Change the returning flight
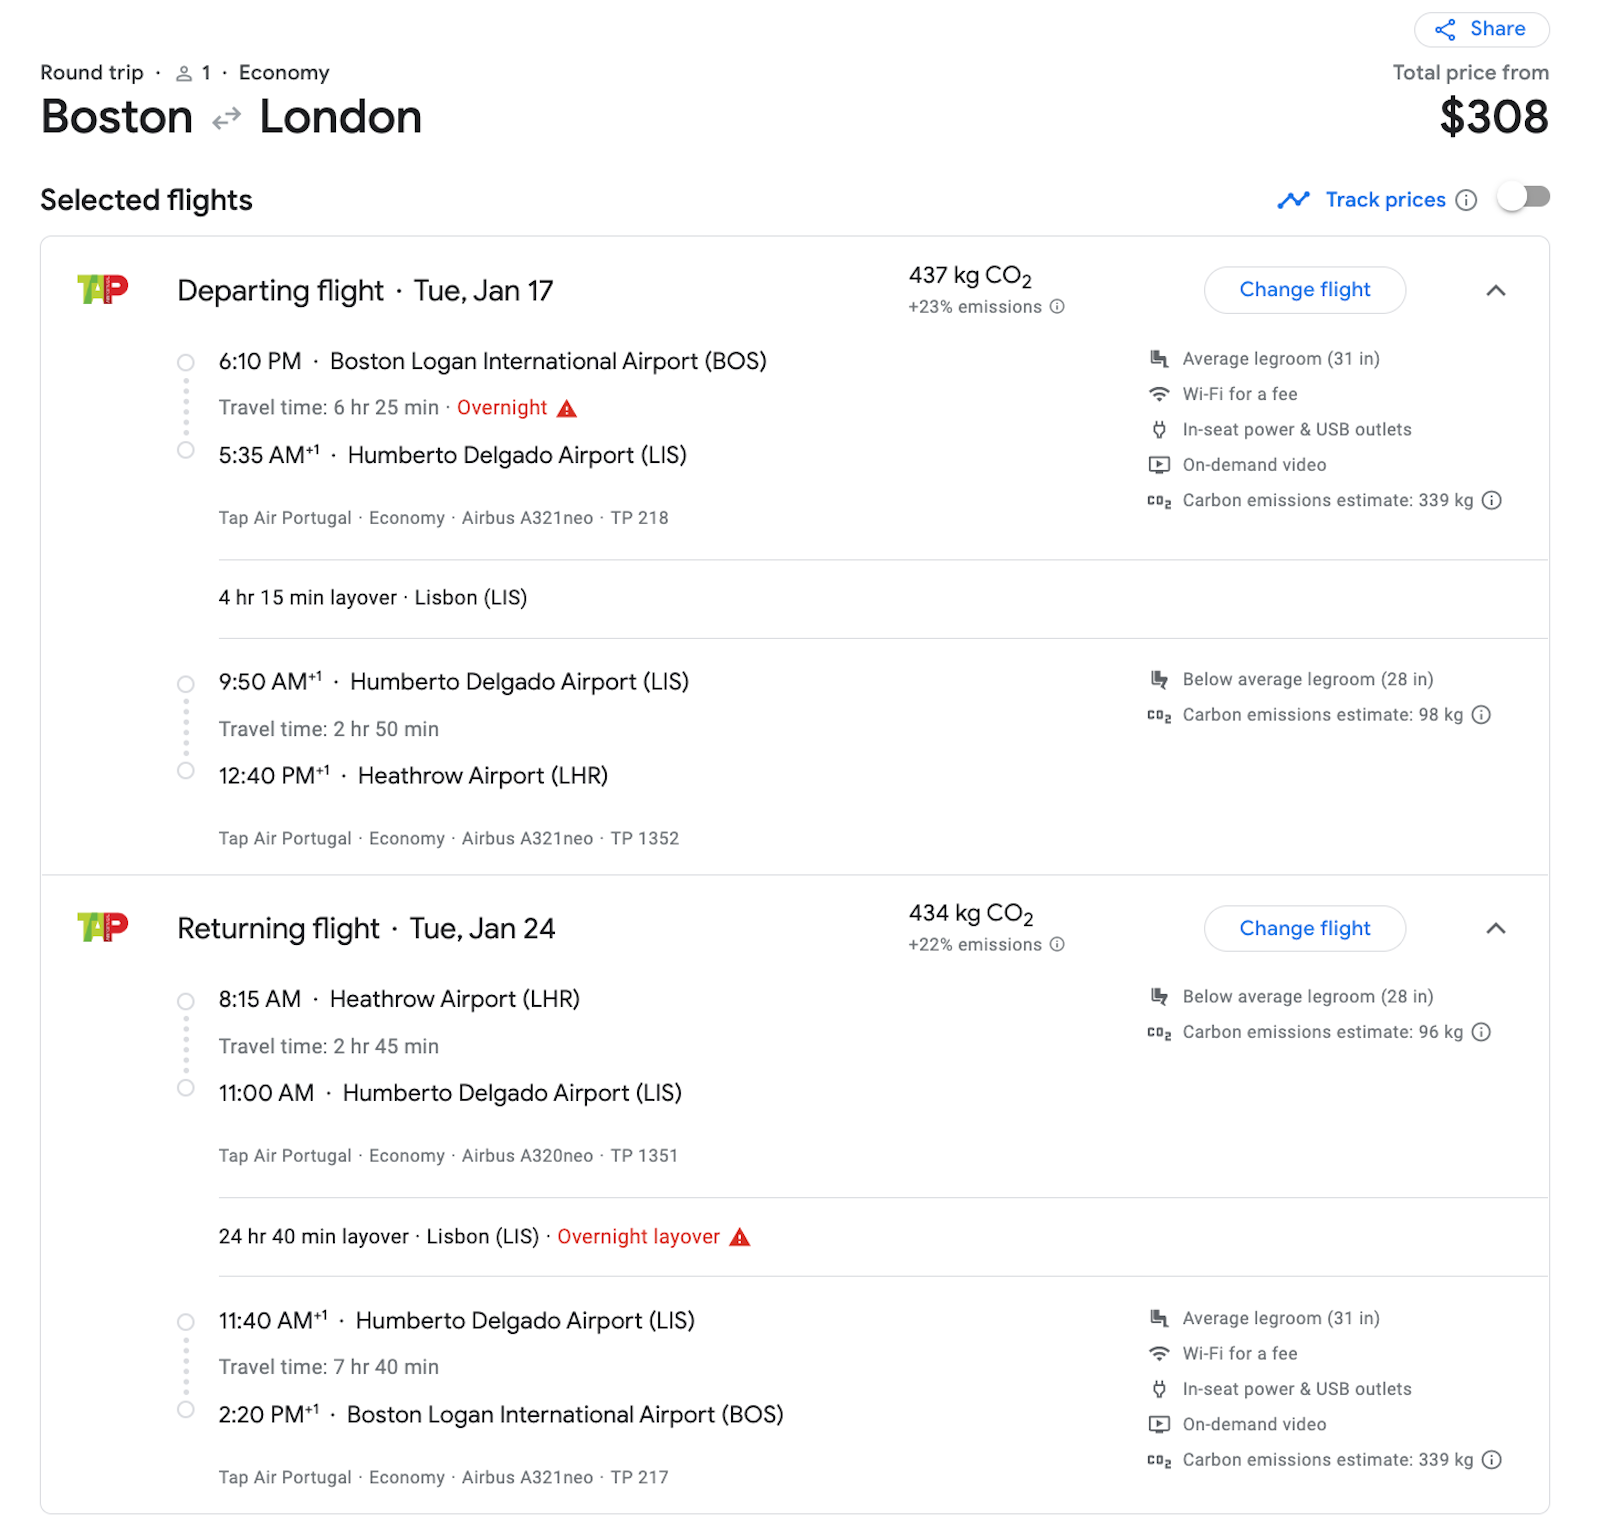The width and height of the screenshot is (1600, 1531). (1304, 928)
